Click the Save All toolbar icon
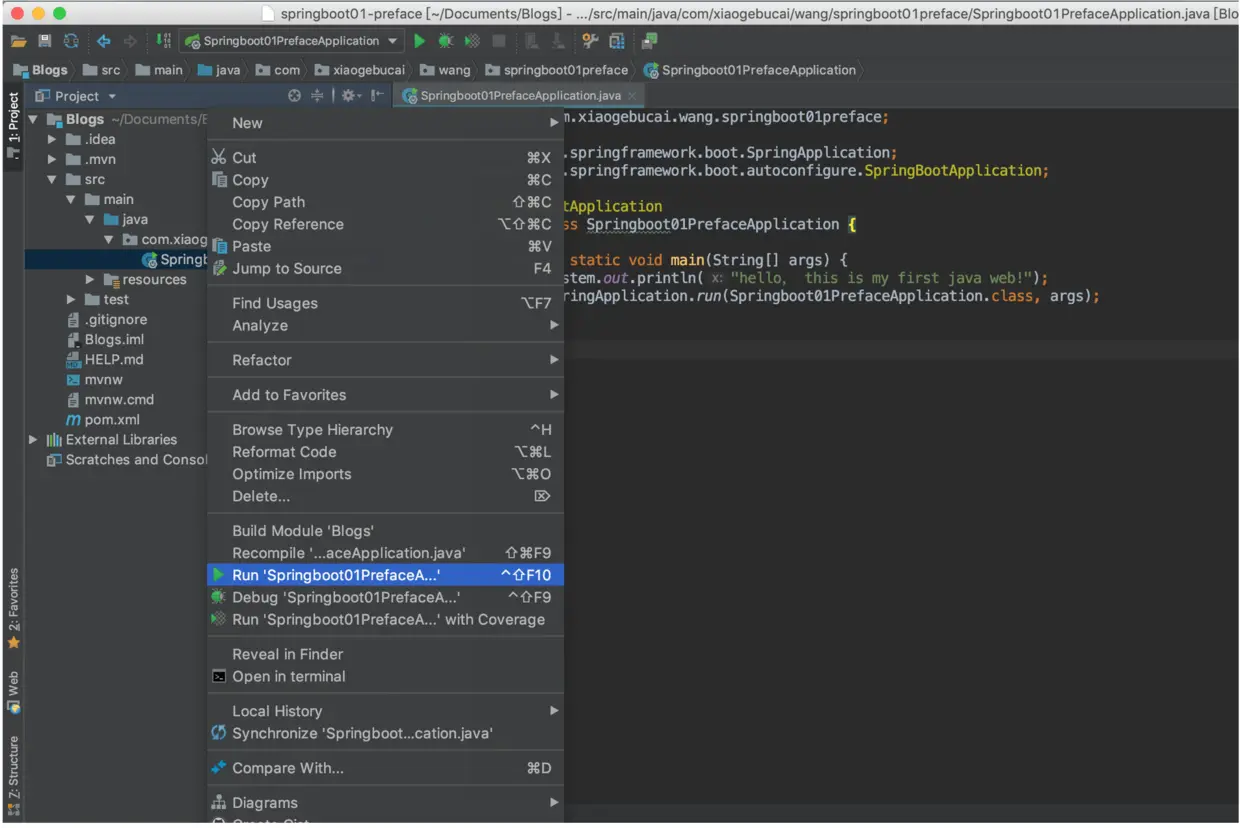 click(44, 41)
